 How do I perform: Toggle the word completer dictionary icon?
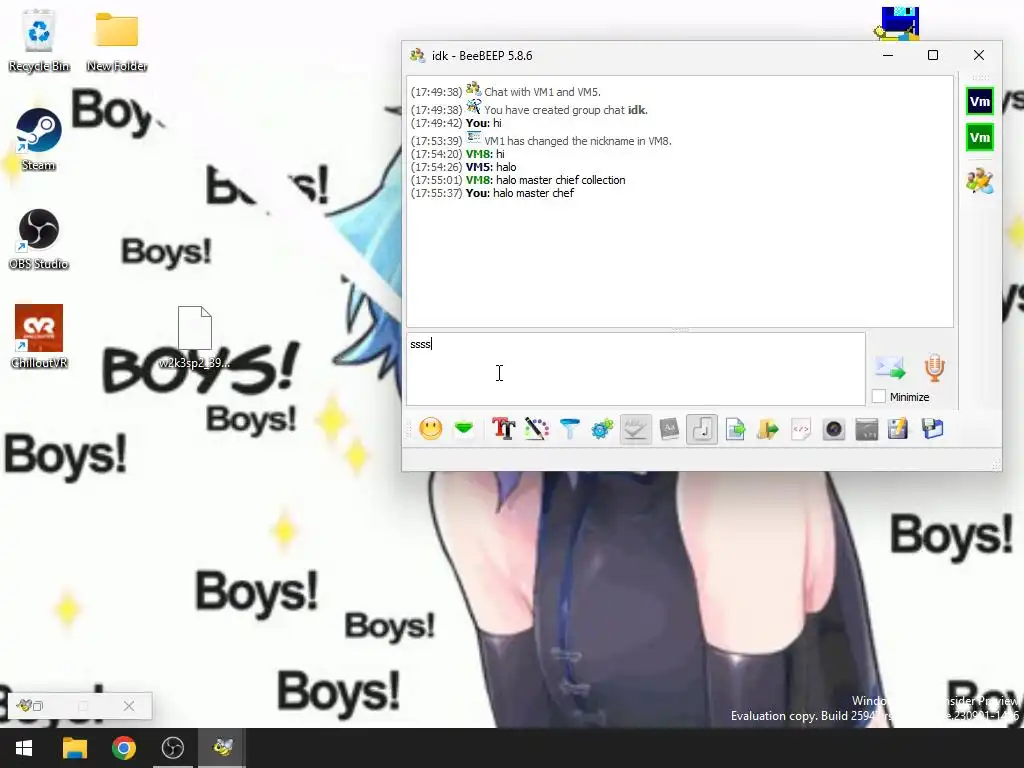coord(669,429)
